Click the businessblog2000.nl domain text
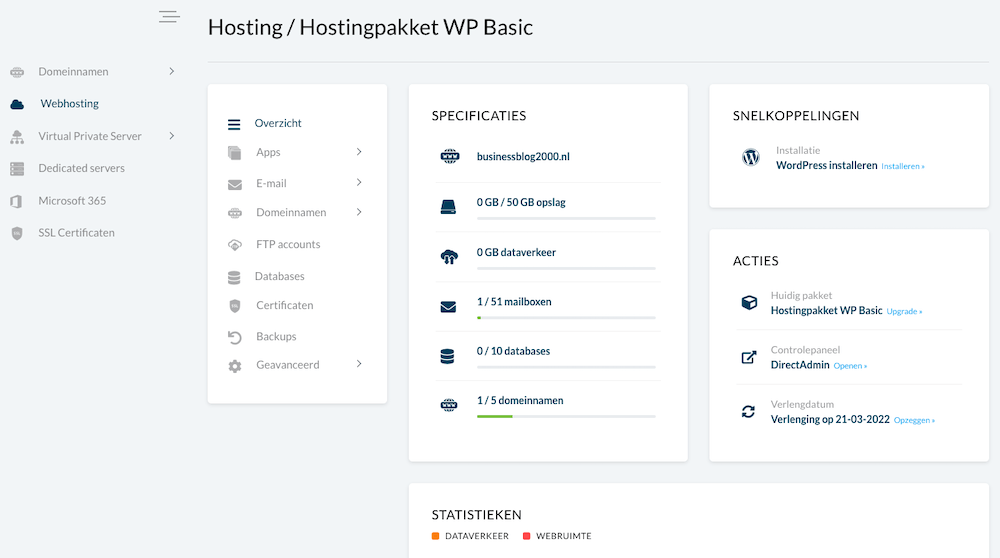1000x558 pixels. tap(523, 156)
